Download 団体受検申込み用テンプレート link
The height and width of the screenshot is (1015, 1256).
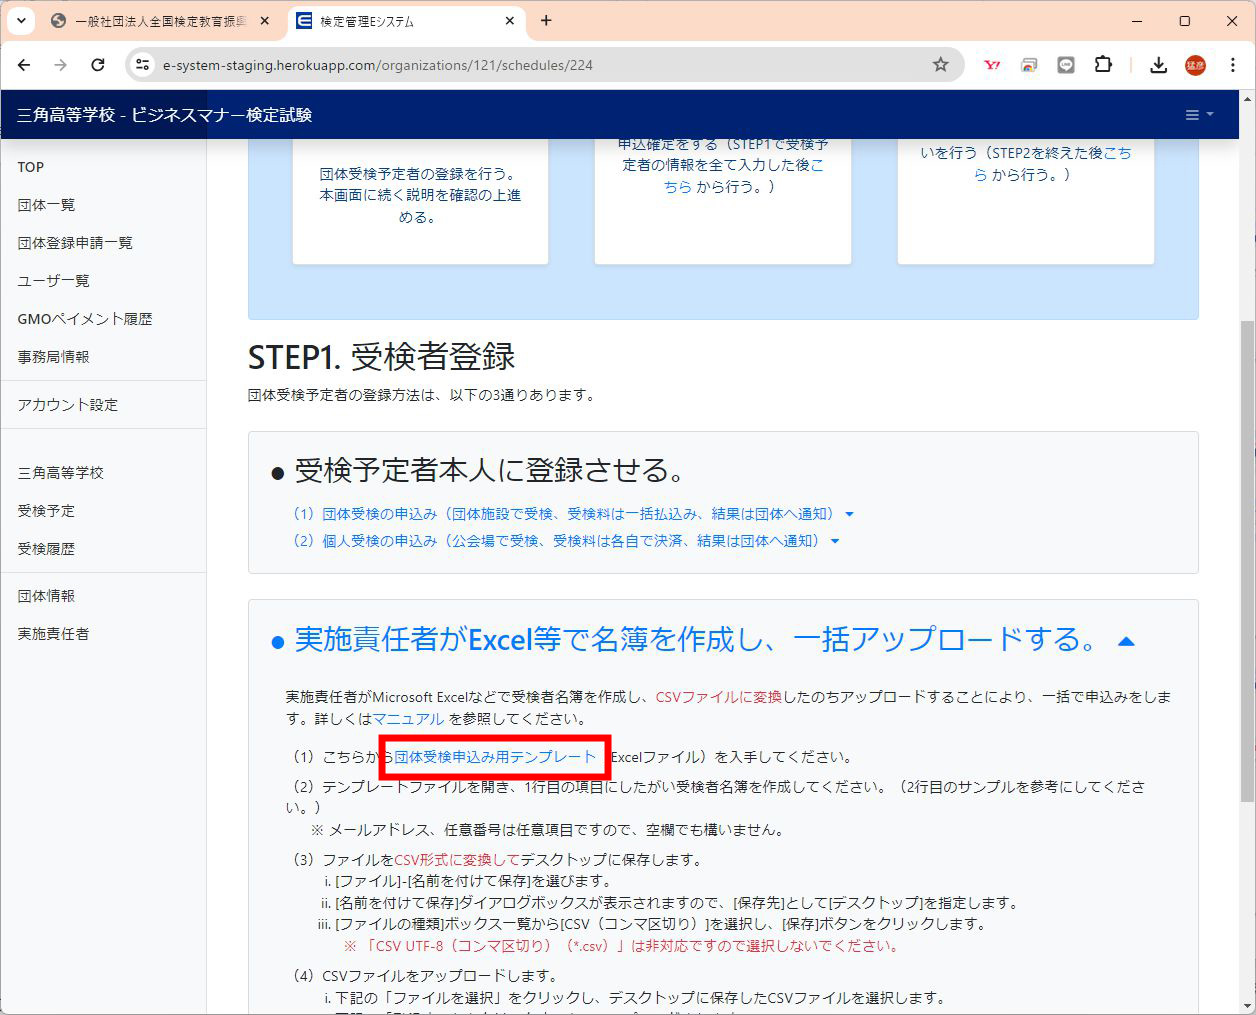(x=495, y=757)
